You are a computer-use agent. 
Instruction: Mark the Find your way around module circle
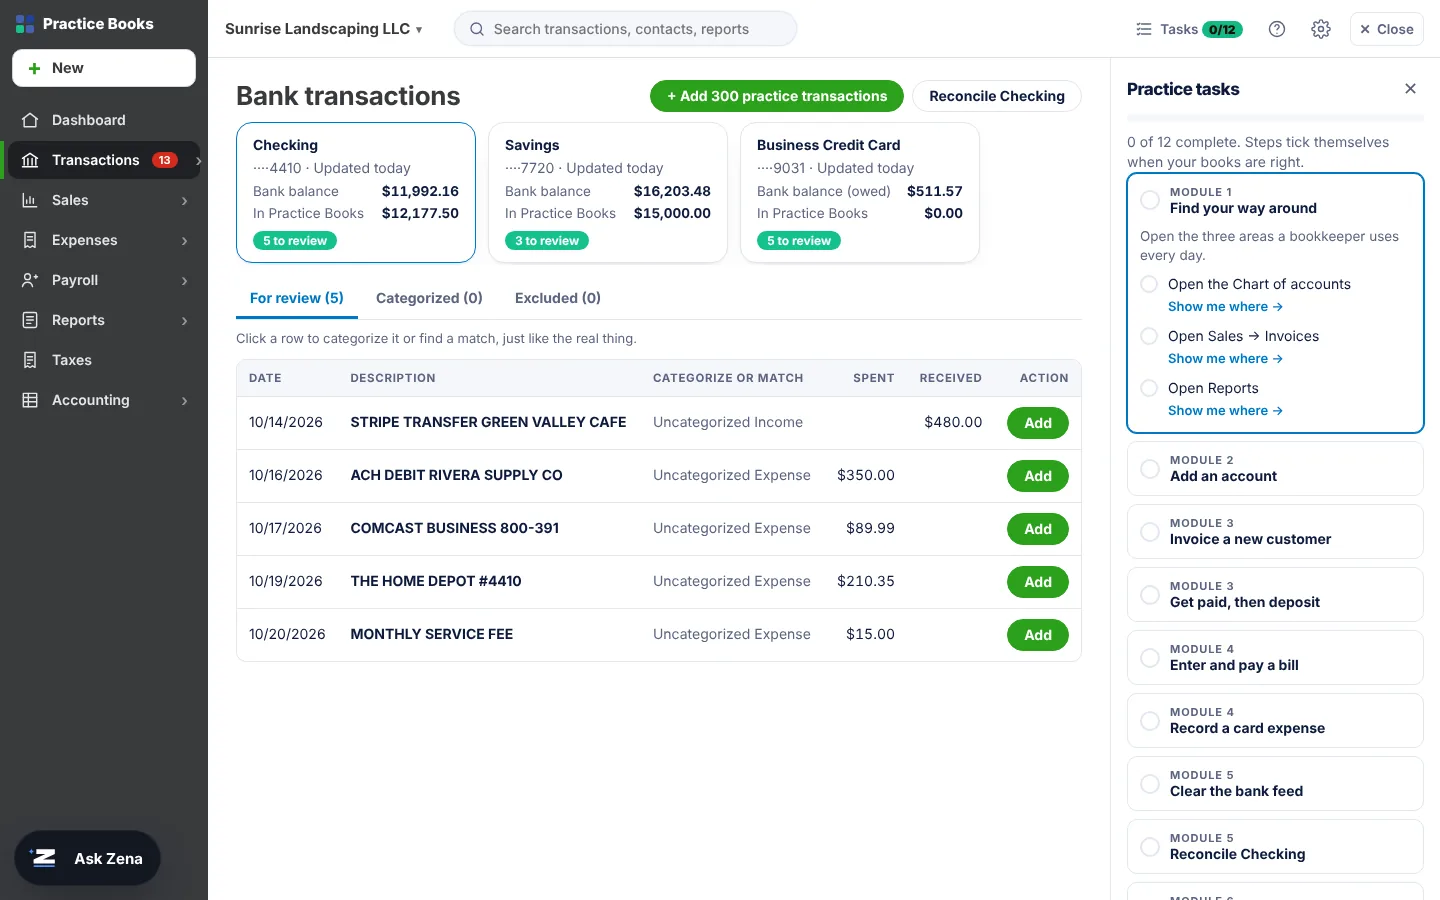pyautogui.click(x=1150, y=200)
